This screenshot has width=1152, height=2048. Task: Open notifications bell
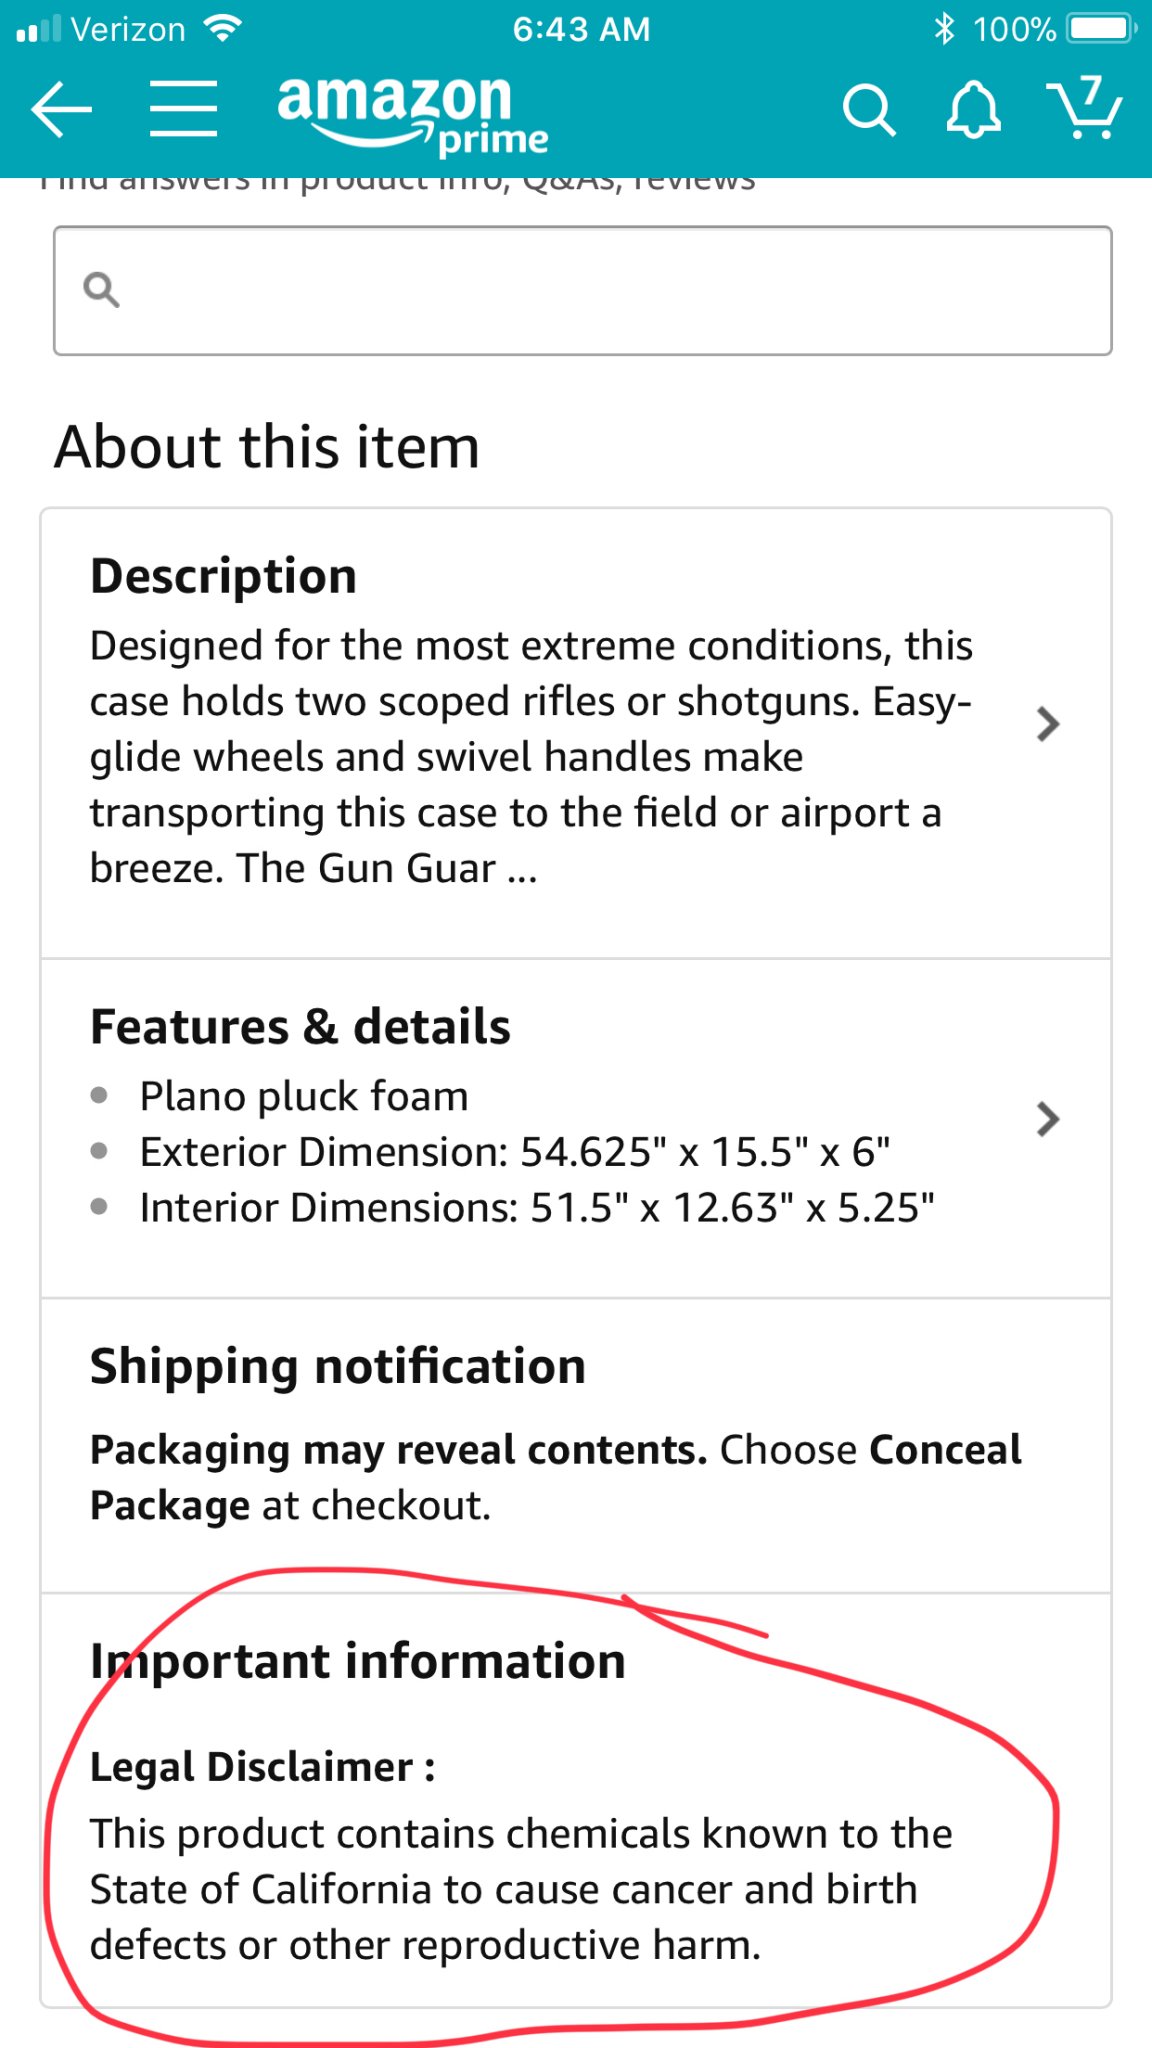[973, 109]
